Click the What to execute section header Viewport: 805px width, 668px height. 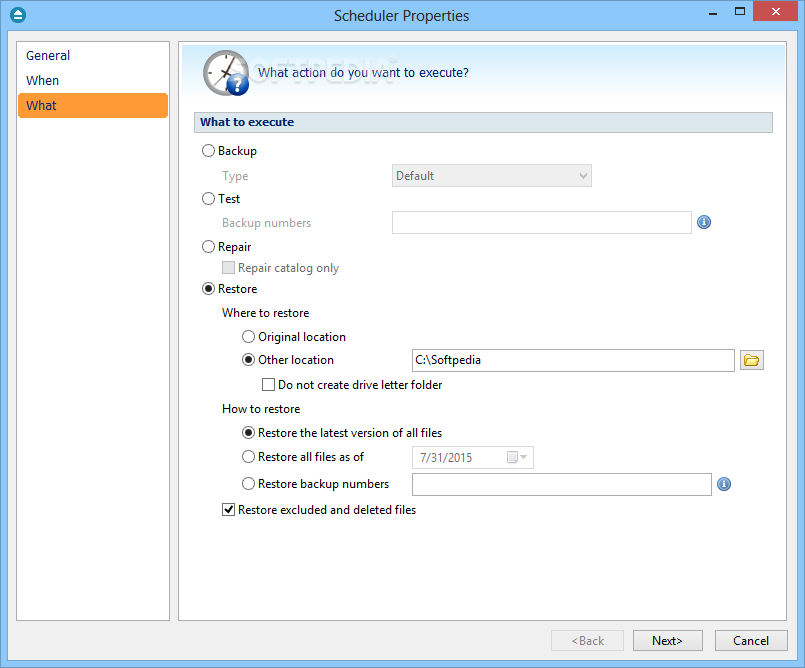[x=483, y=122]
